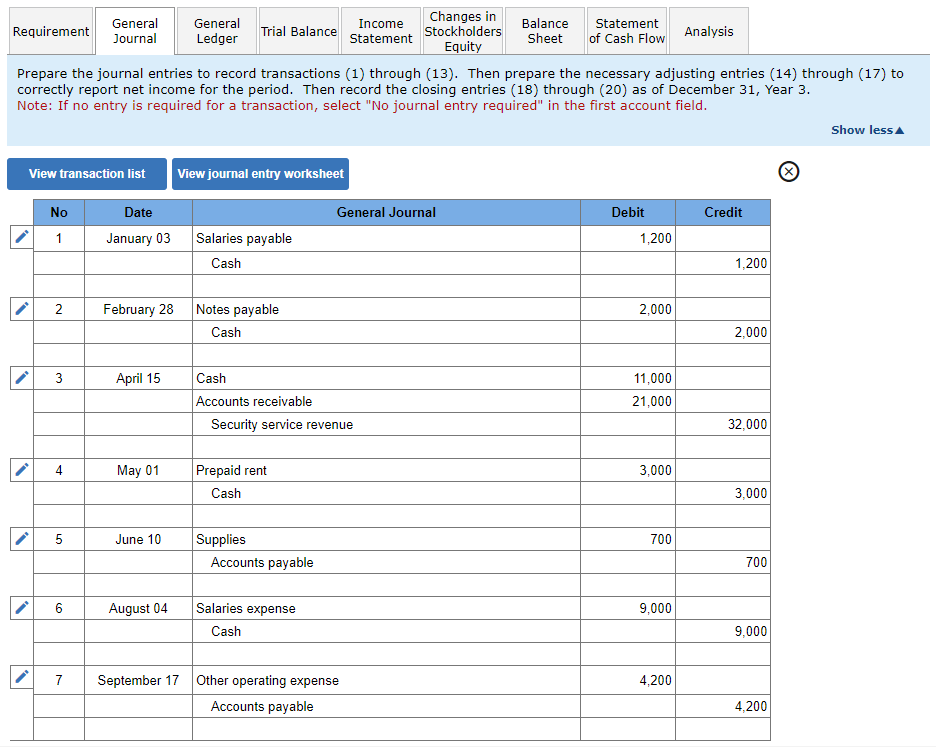Select the Supplies account cell

tap(386, 539)
